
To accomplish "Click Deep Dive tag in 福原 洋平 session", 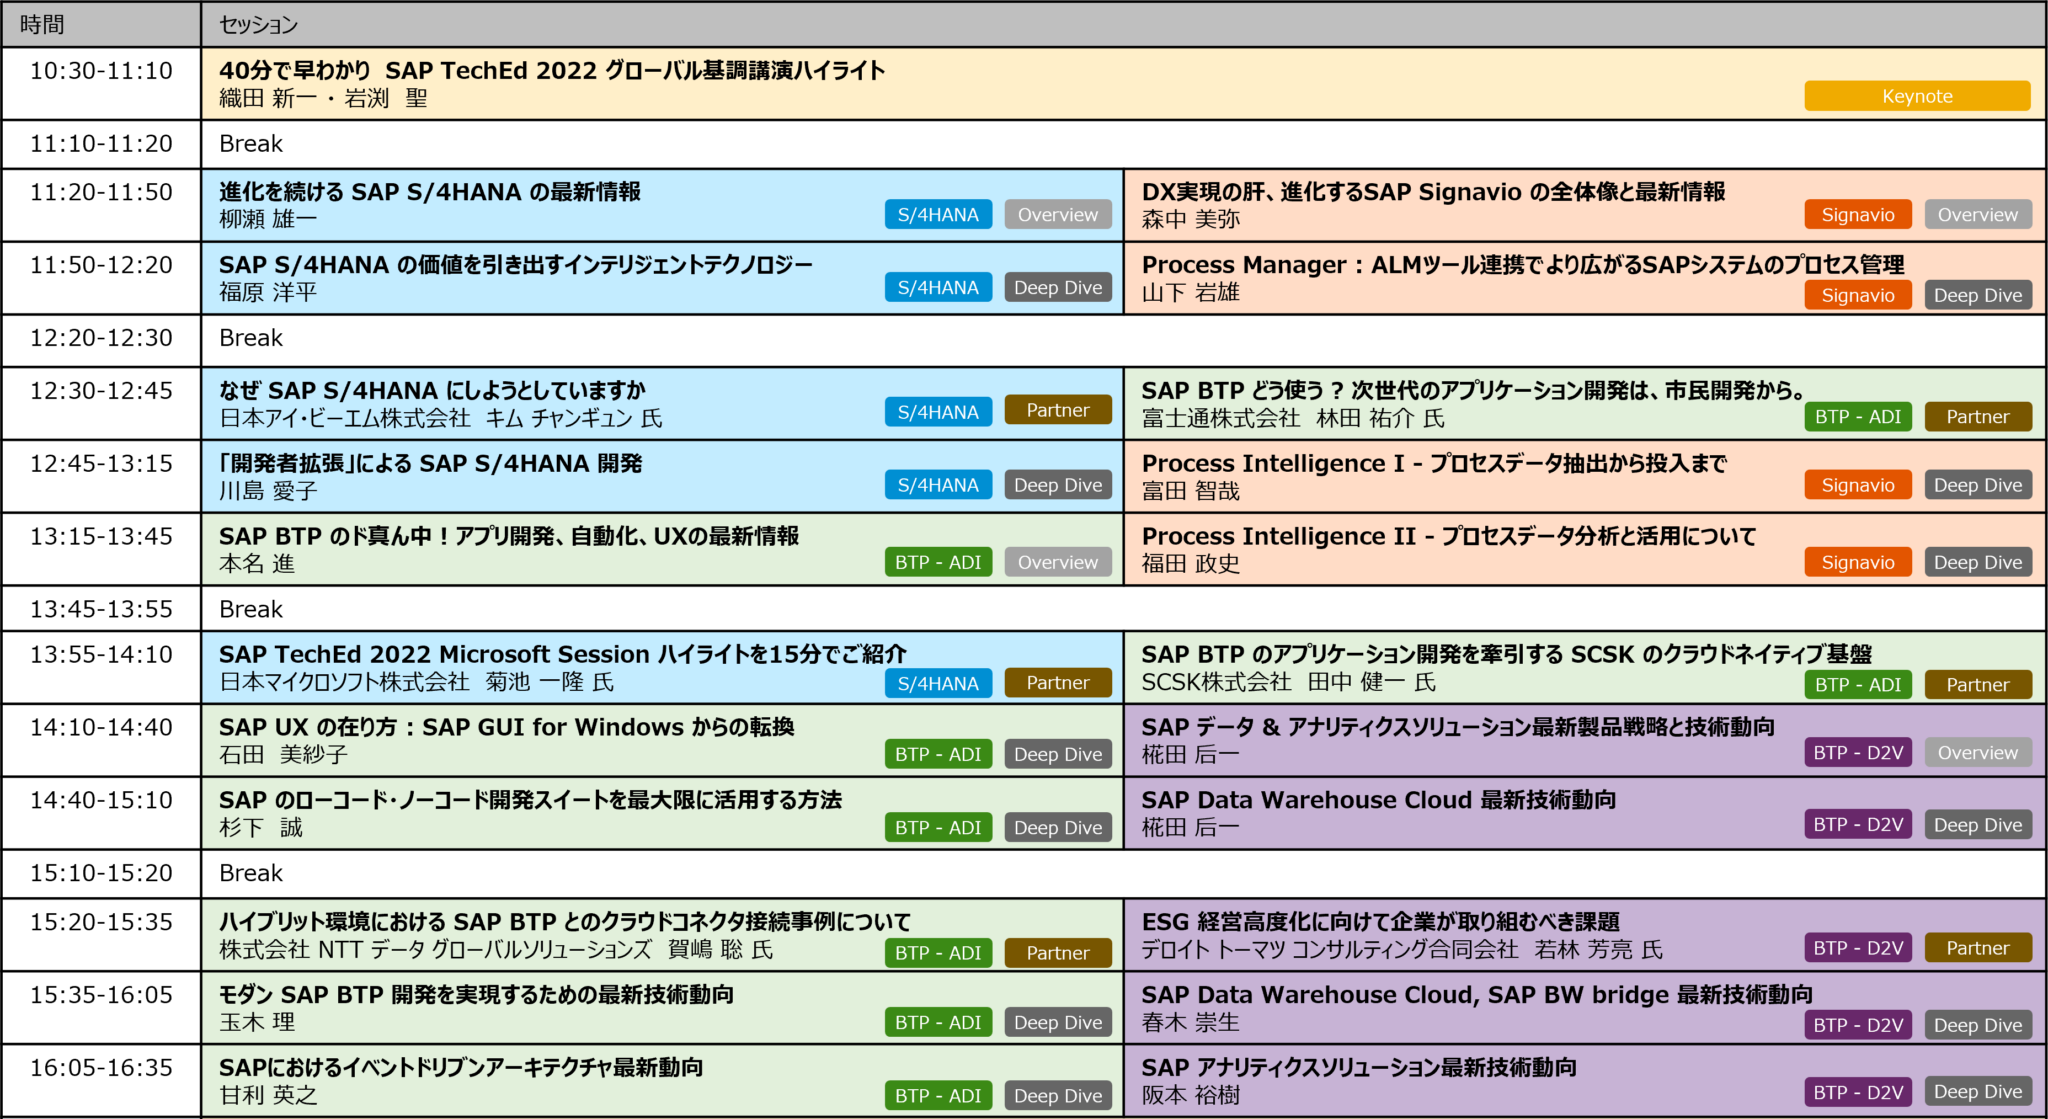I will click(1058, 288).
